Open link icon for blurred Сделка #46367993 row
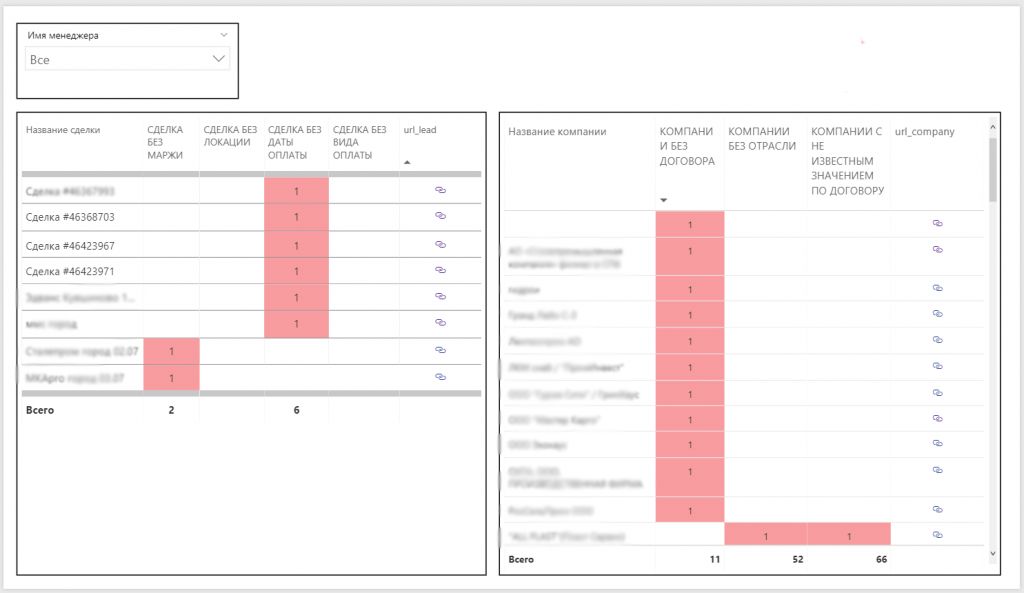This screenshot has width=1024, height=593. (440, 190)
